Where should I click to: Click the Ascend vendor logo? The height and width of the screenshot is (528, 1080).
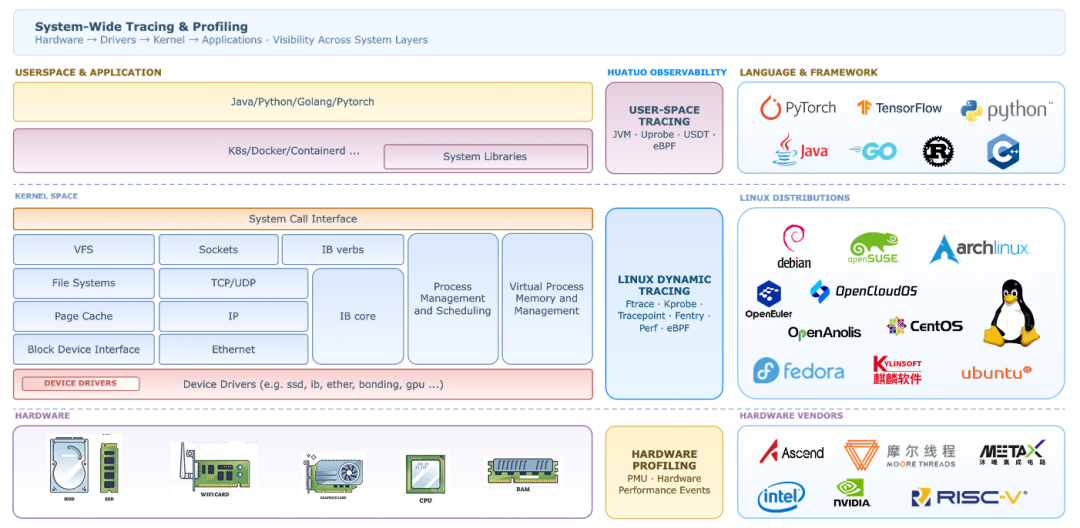pyautogui.click(x=791, y=452)
